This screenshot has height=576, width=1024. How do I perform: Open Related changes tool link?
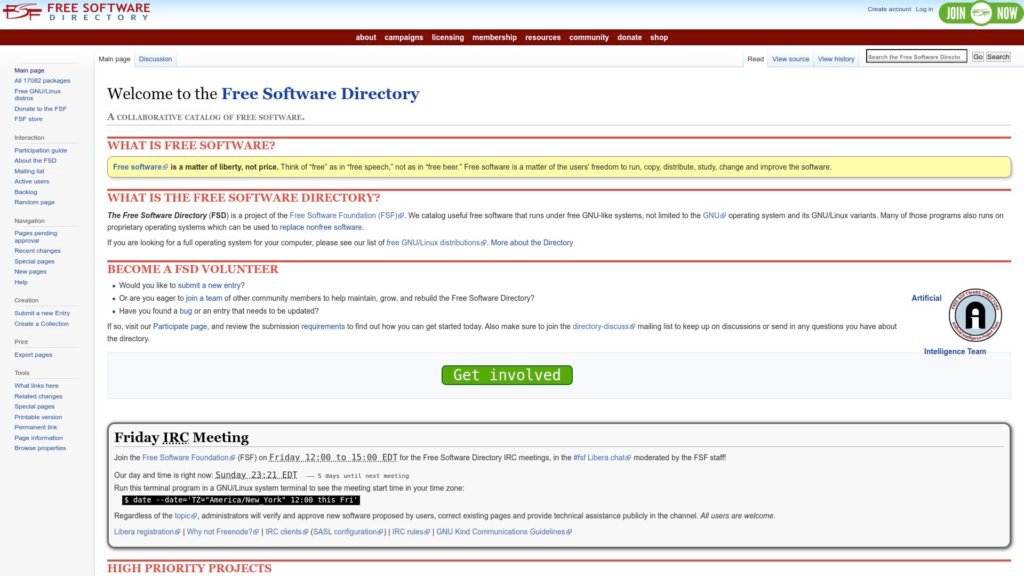[39, 396]
